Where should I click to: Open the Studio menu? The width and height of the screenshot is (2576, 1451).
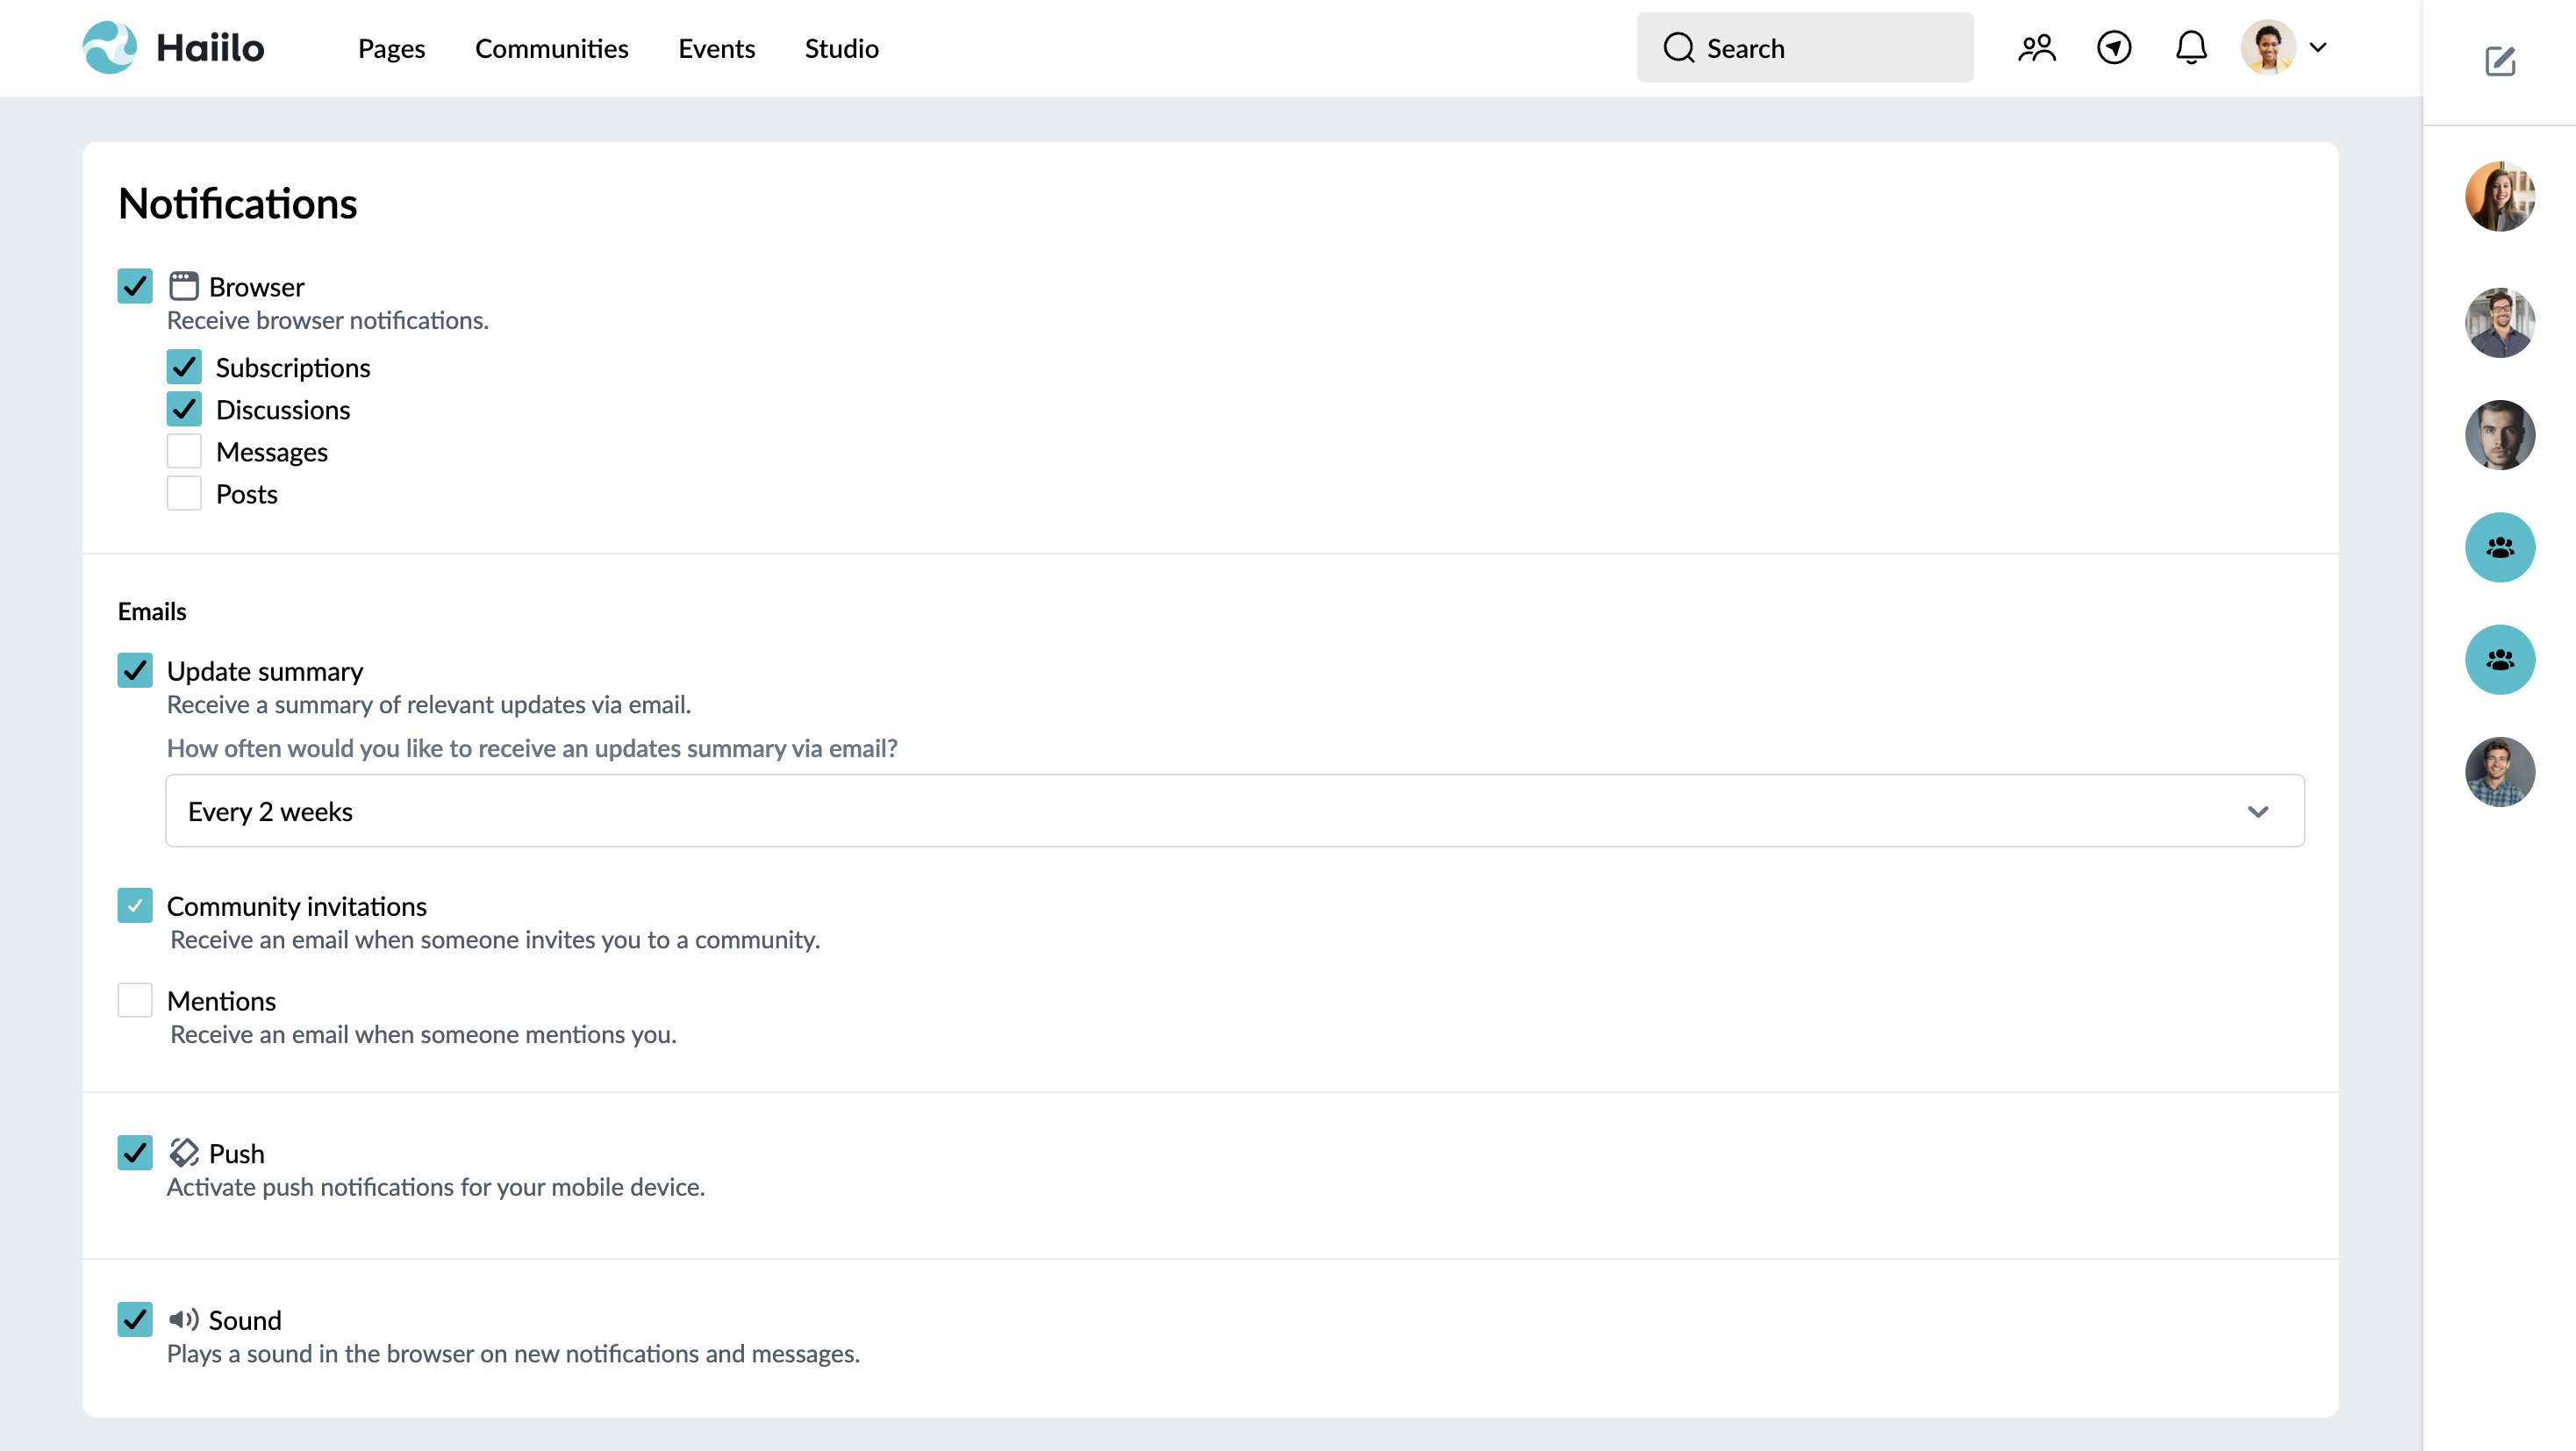click(x=841, y=48)
